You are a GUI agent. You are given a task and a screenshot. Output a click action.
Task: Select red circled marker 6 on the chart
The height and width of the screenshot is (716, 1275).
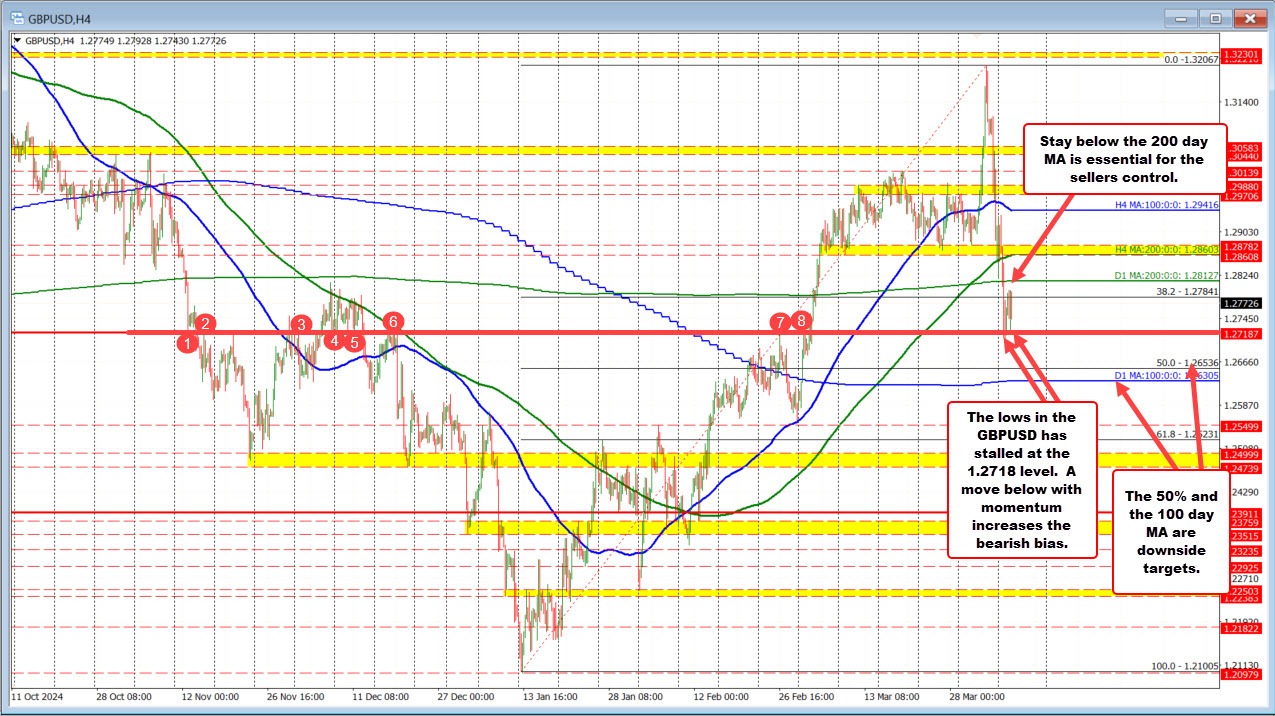(392, 322)
